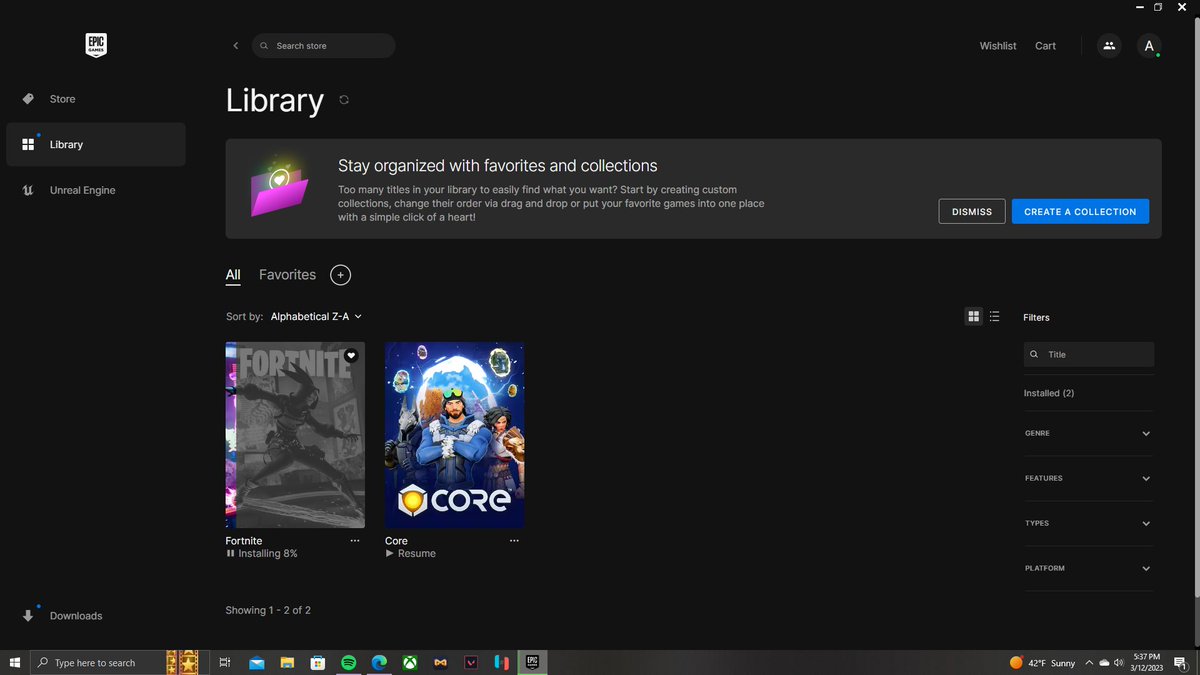Image resolution: width=1200 pixels, height=675 pixels.
Task: Open the Sort by Alphabetical Z-A dropdown
Action: click(316, 316)
